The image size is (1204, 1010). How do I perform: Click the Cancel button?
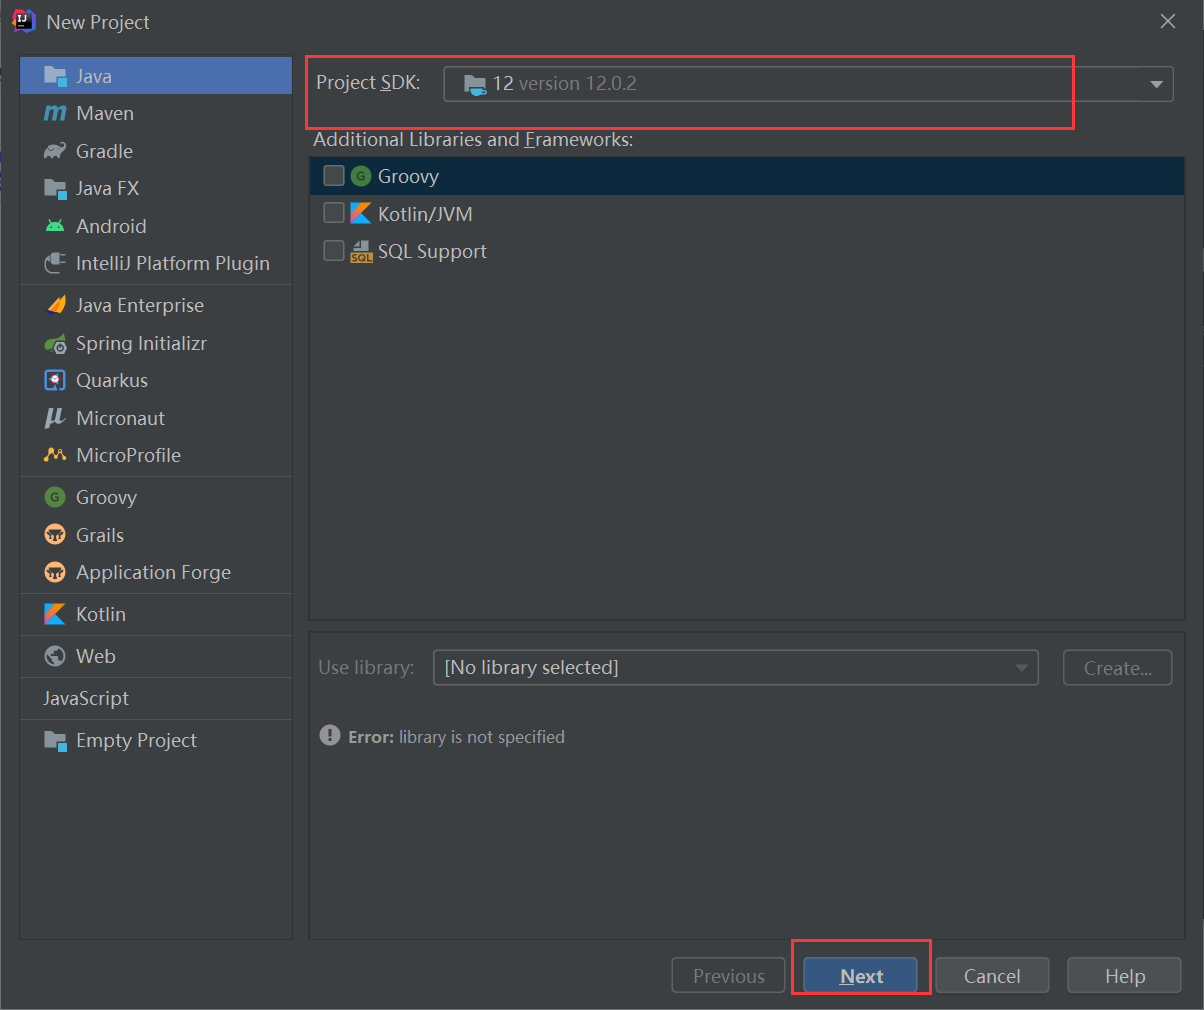coord(992,976)
